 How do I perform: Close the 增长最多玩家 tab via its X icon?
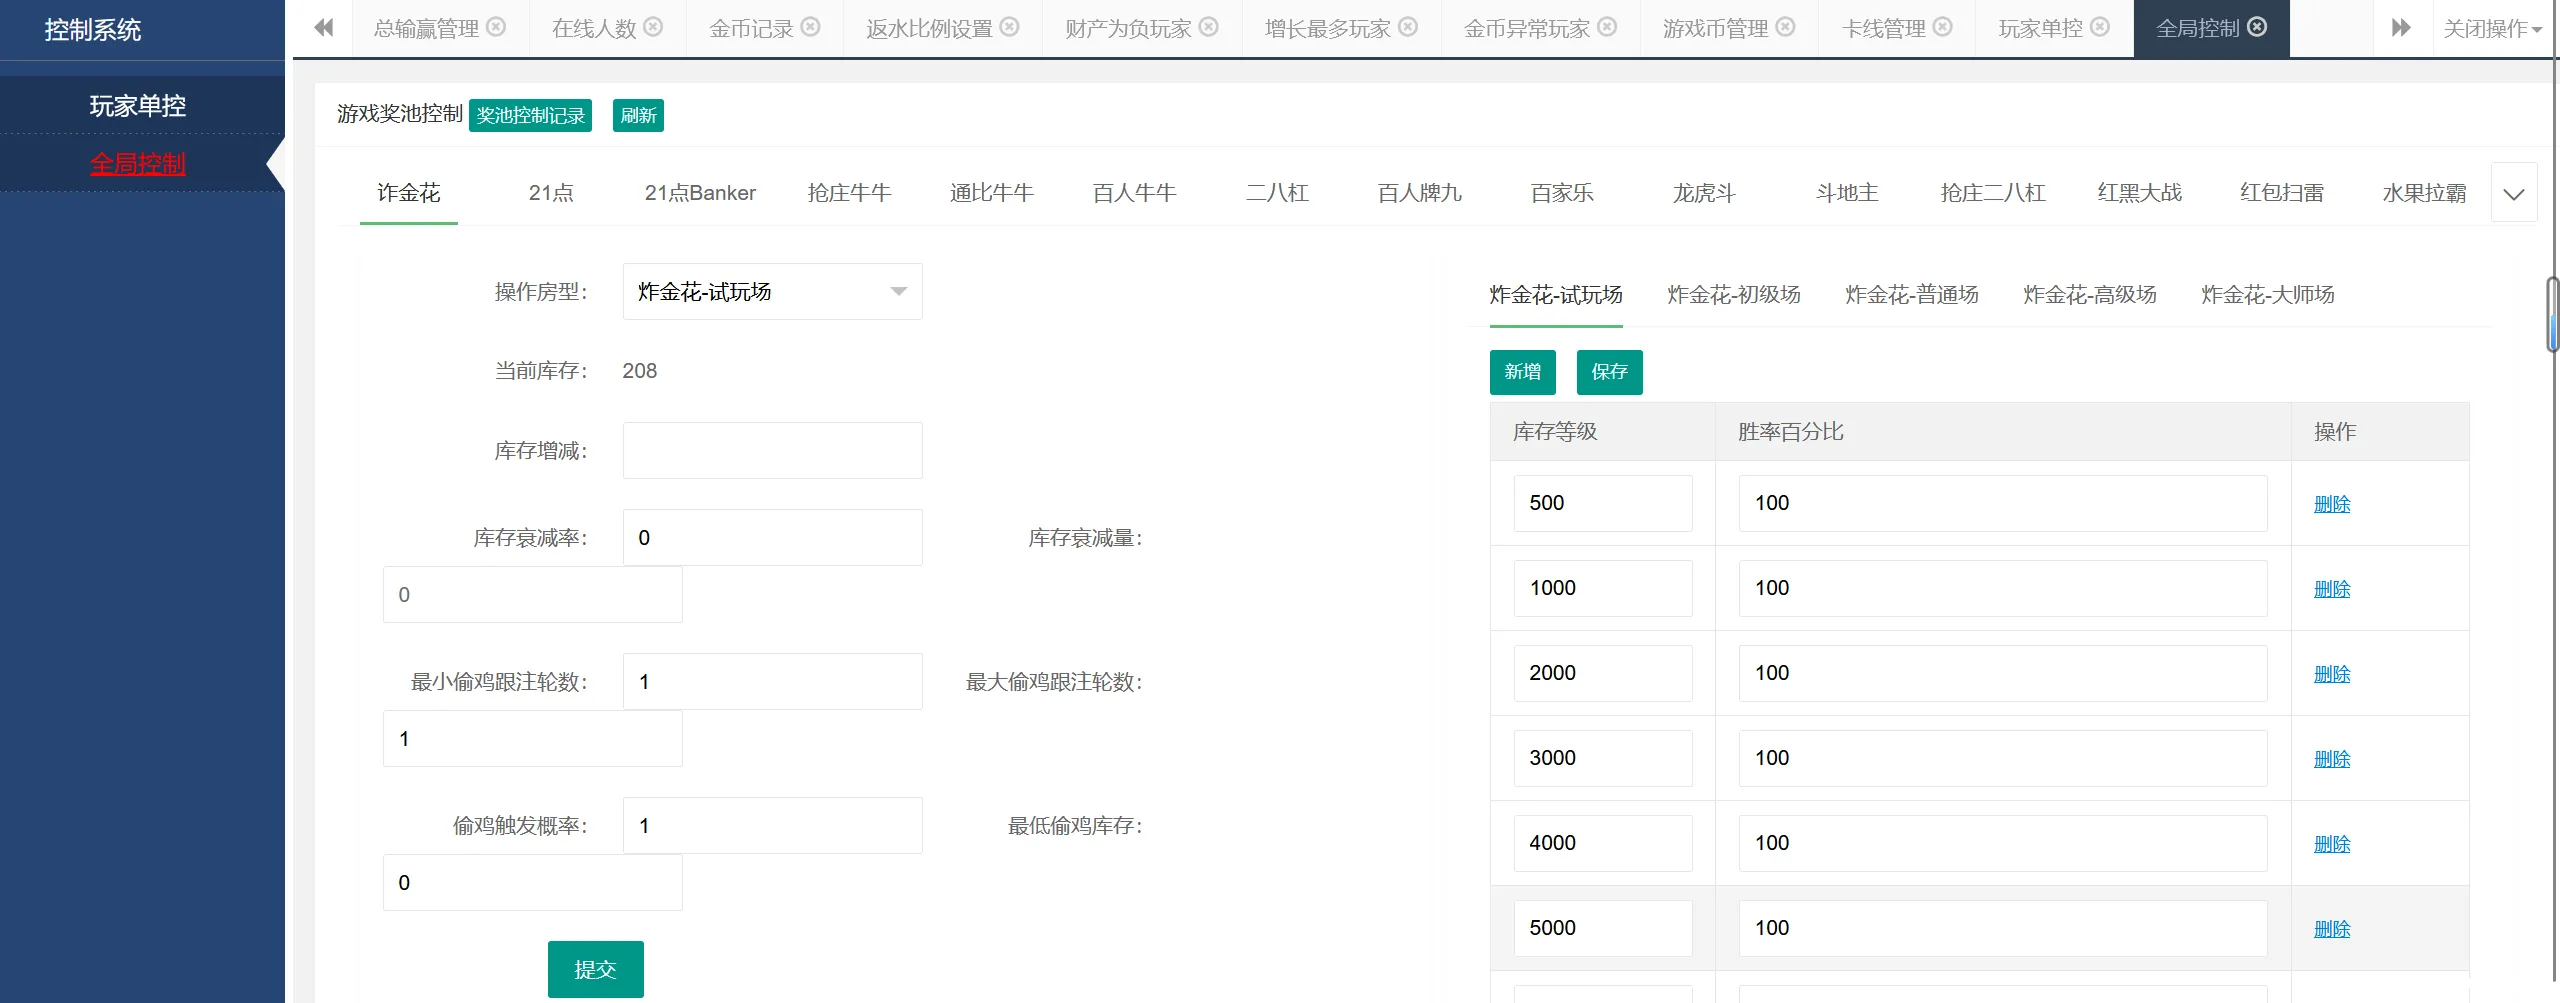point(1408,27)
